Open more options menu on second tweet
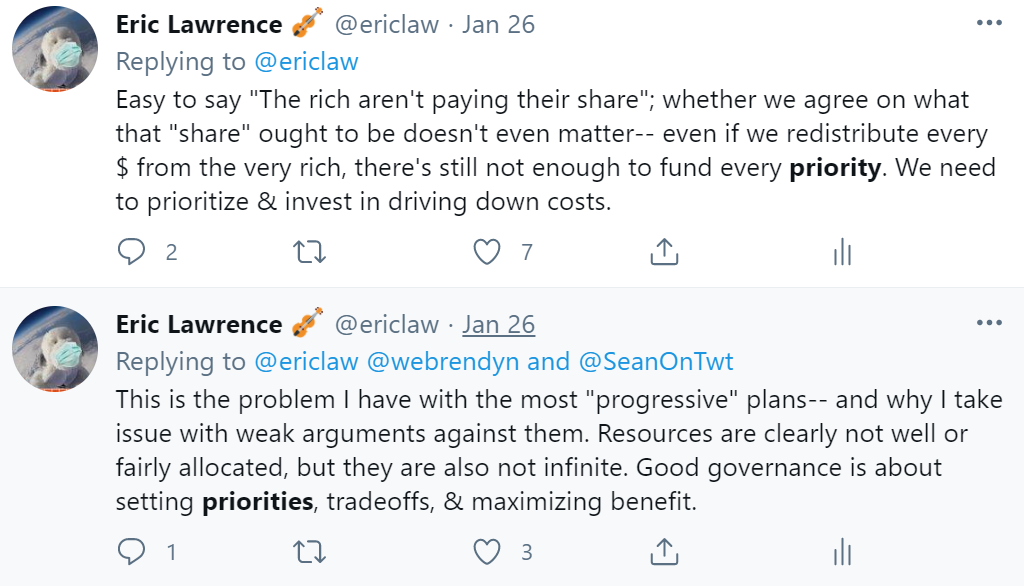Image resolution: width=1024 pixels, height=586 pixels. (x=988, y=322)
